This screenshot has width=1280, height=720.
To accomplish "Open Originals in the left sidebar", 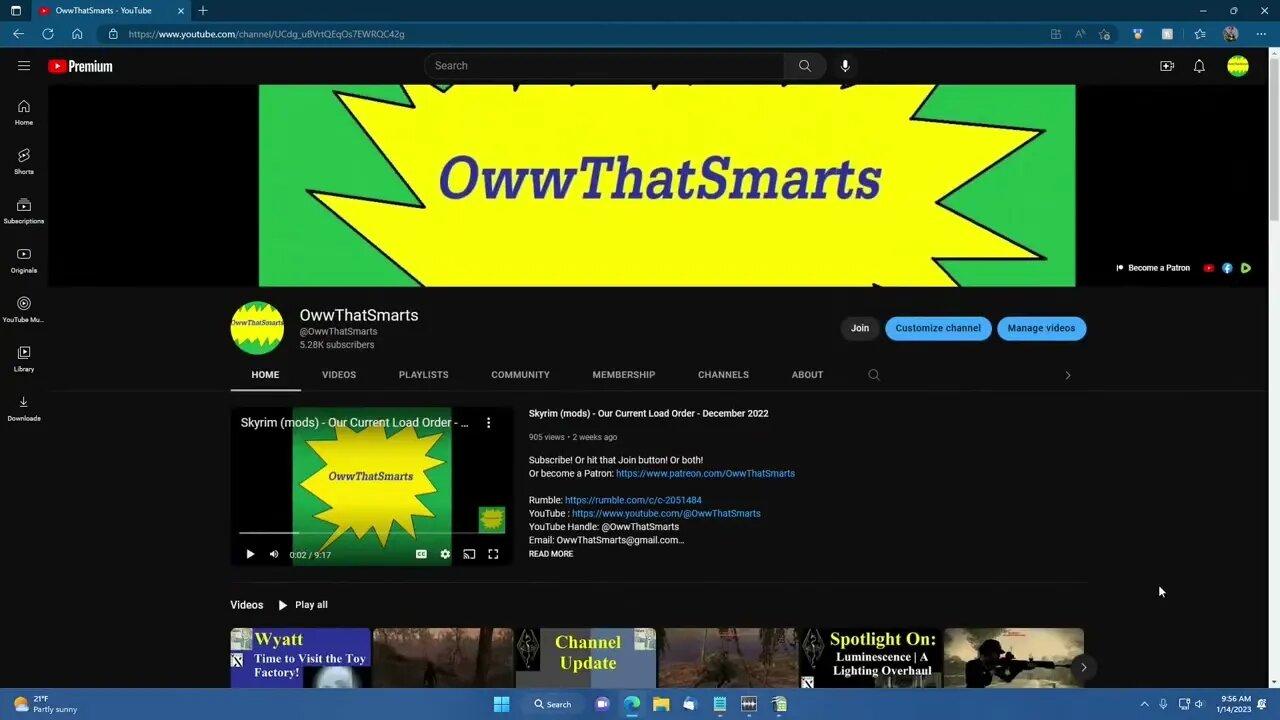I will click(x=24, y=260).
